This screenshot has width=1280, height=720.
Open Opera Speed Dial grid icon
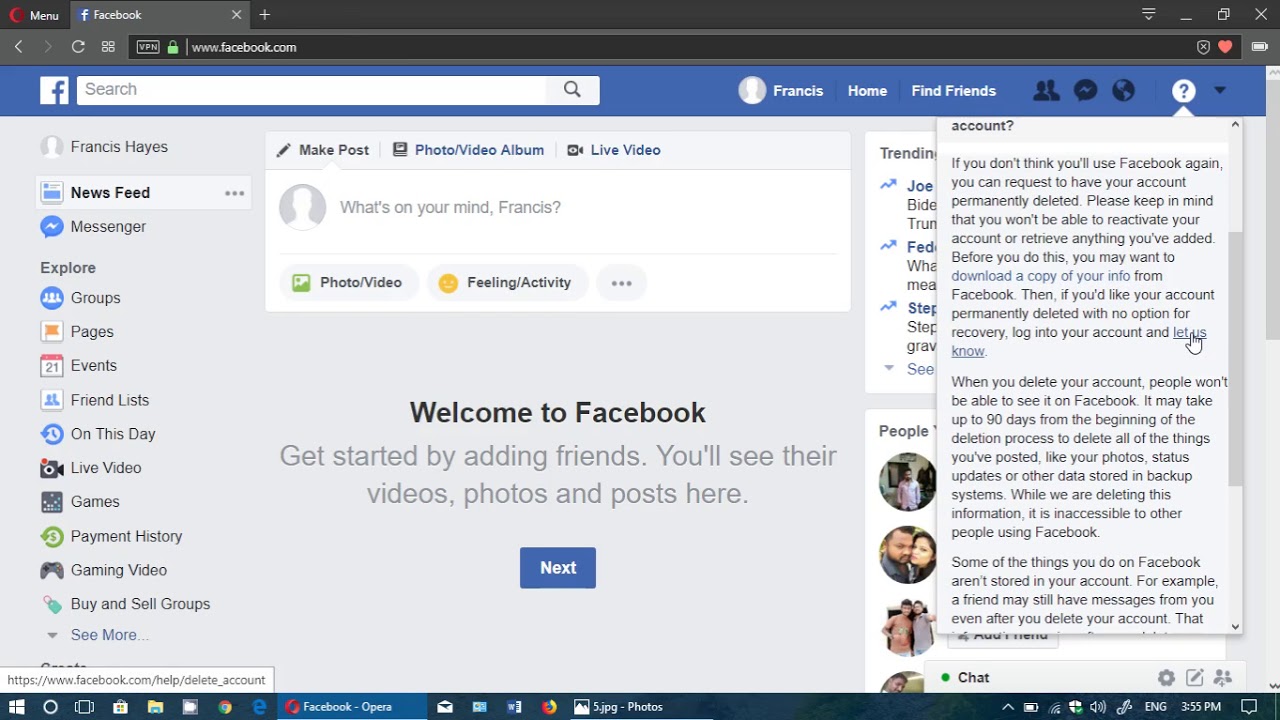coord(108,47)
